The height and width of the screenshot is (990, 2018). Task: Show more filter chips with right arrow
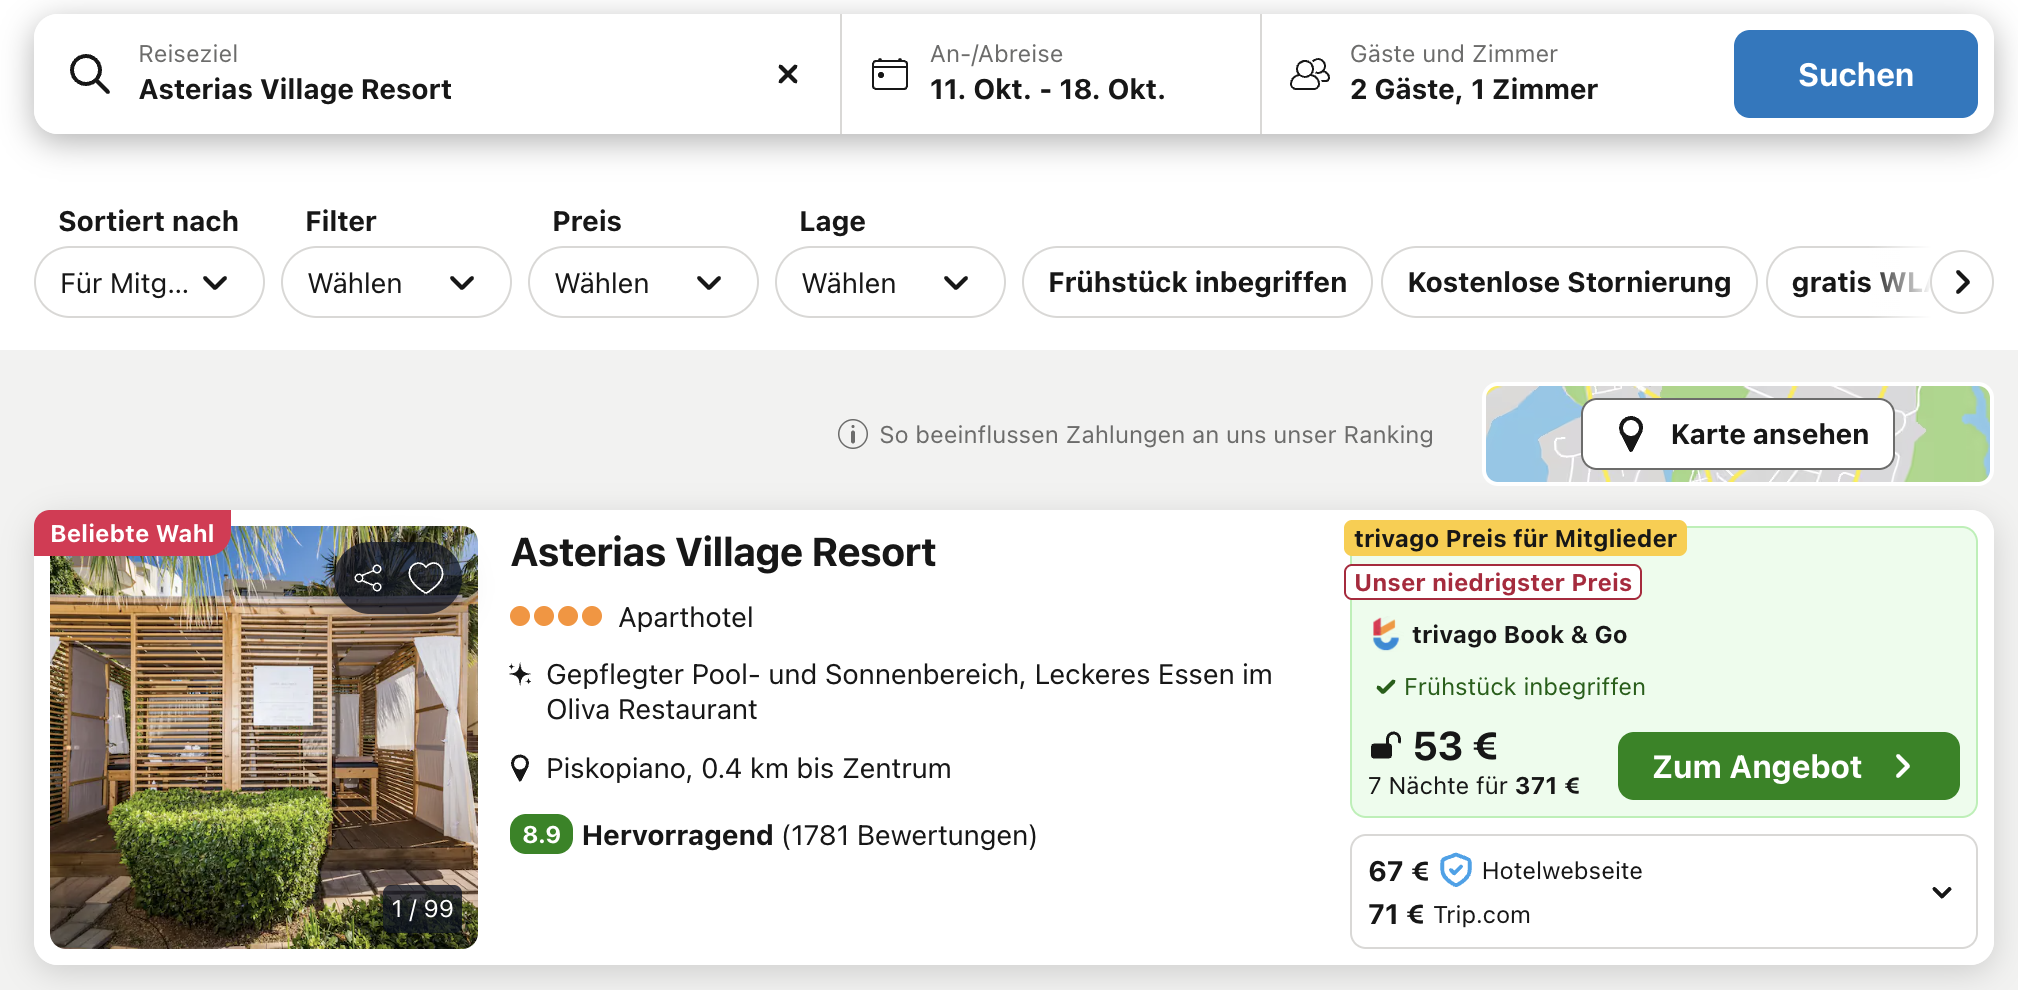tap(1962, 283)
